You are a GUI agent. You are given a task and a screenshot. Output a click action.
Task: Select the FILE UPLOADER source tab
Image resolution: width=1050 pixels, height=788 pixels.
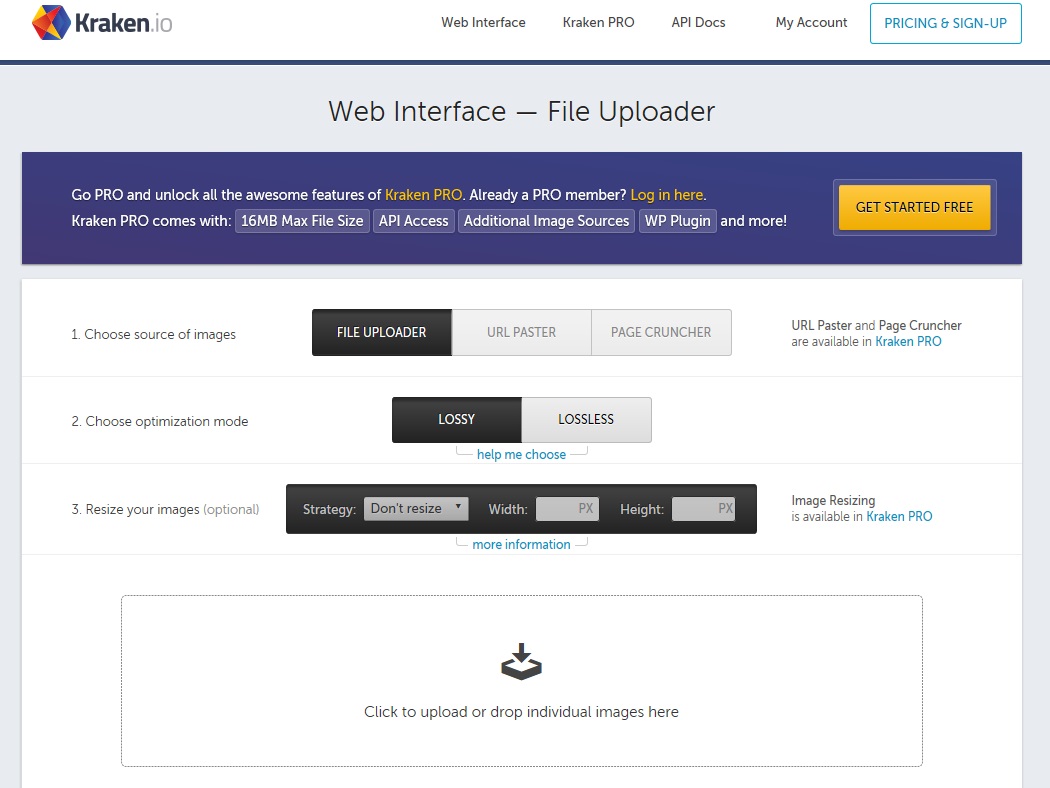382,332
